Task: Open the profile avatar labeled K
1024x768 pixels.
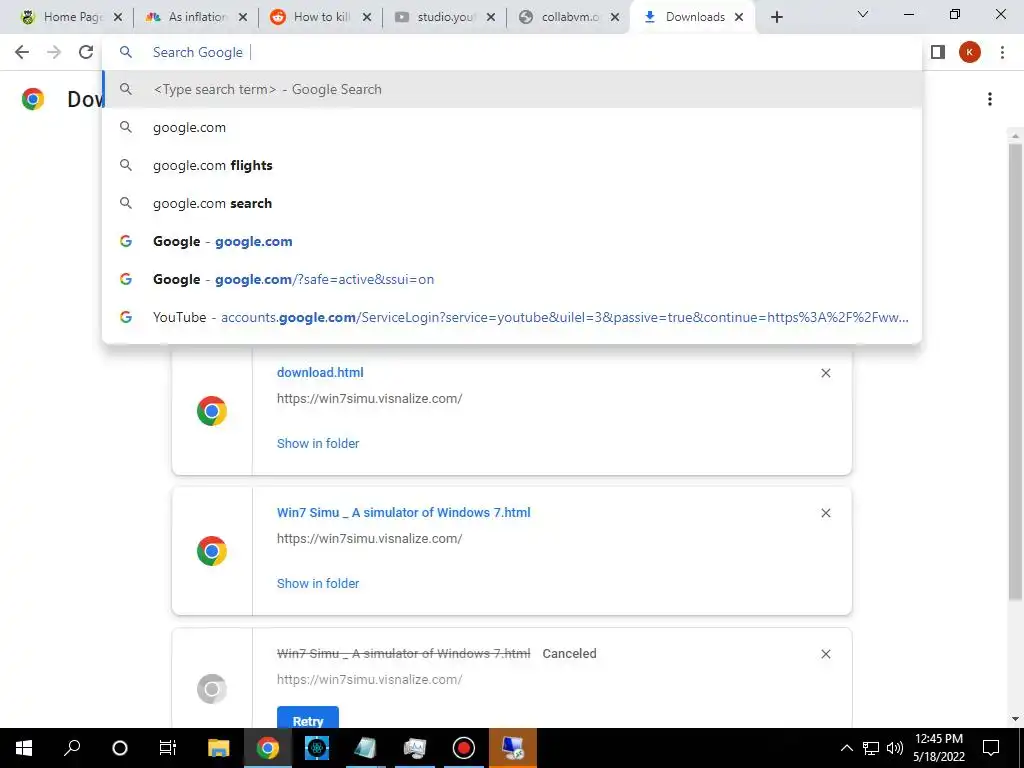Action: 970,52
